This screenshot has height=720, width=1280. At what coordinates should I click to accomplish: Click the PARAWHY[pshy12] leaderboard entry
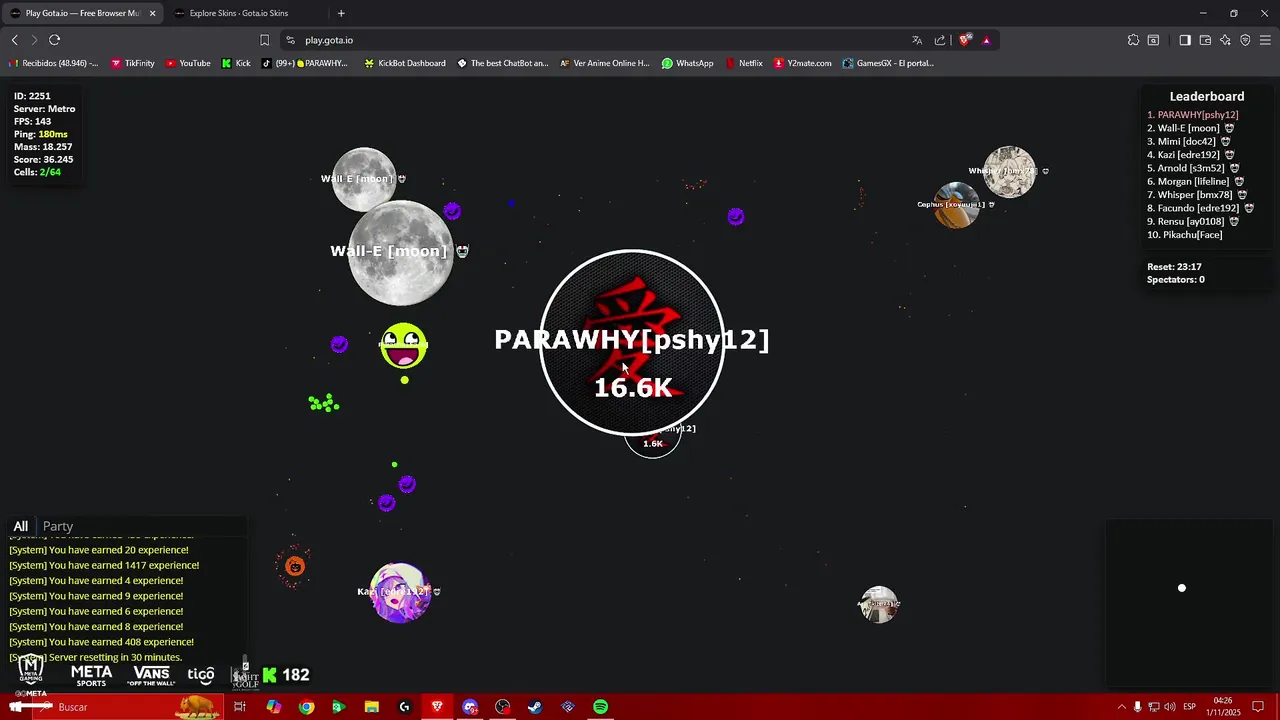tap(1192, 115)
